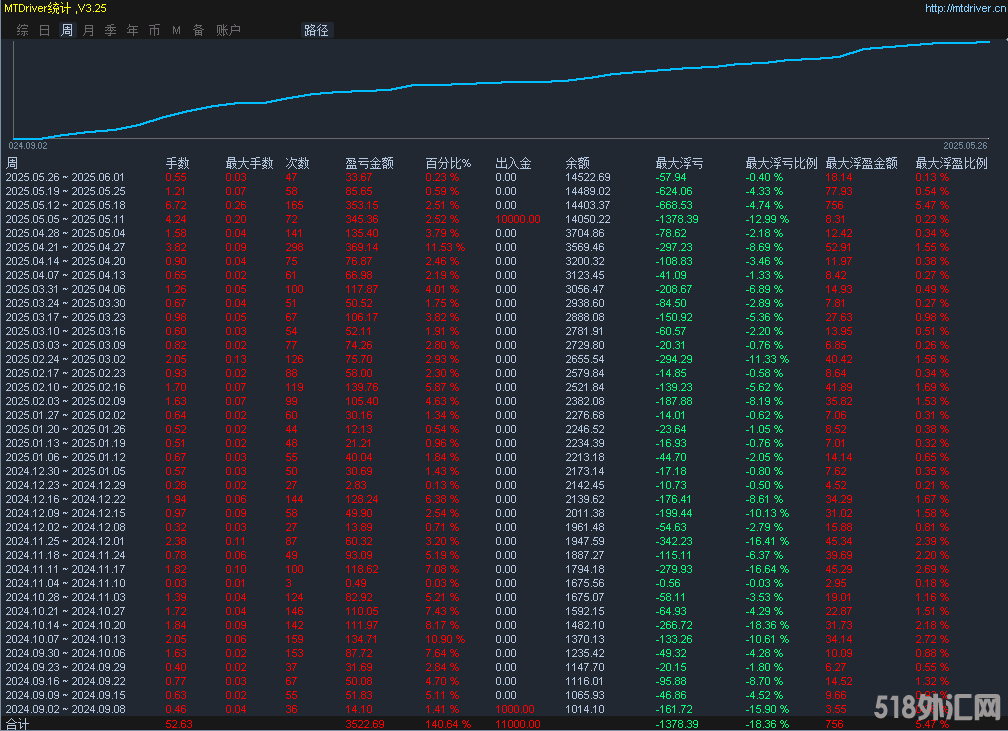Click the 百分比% column header

pos(448,163)
